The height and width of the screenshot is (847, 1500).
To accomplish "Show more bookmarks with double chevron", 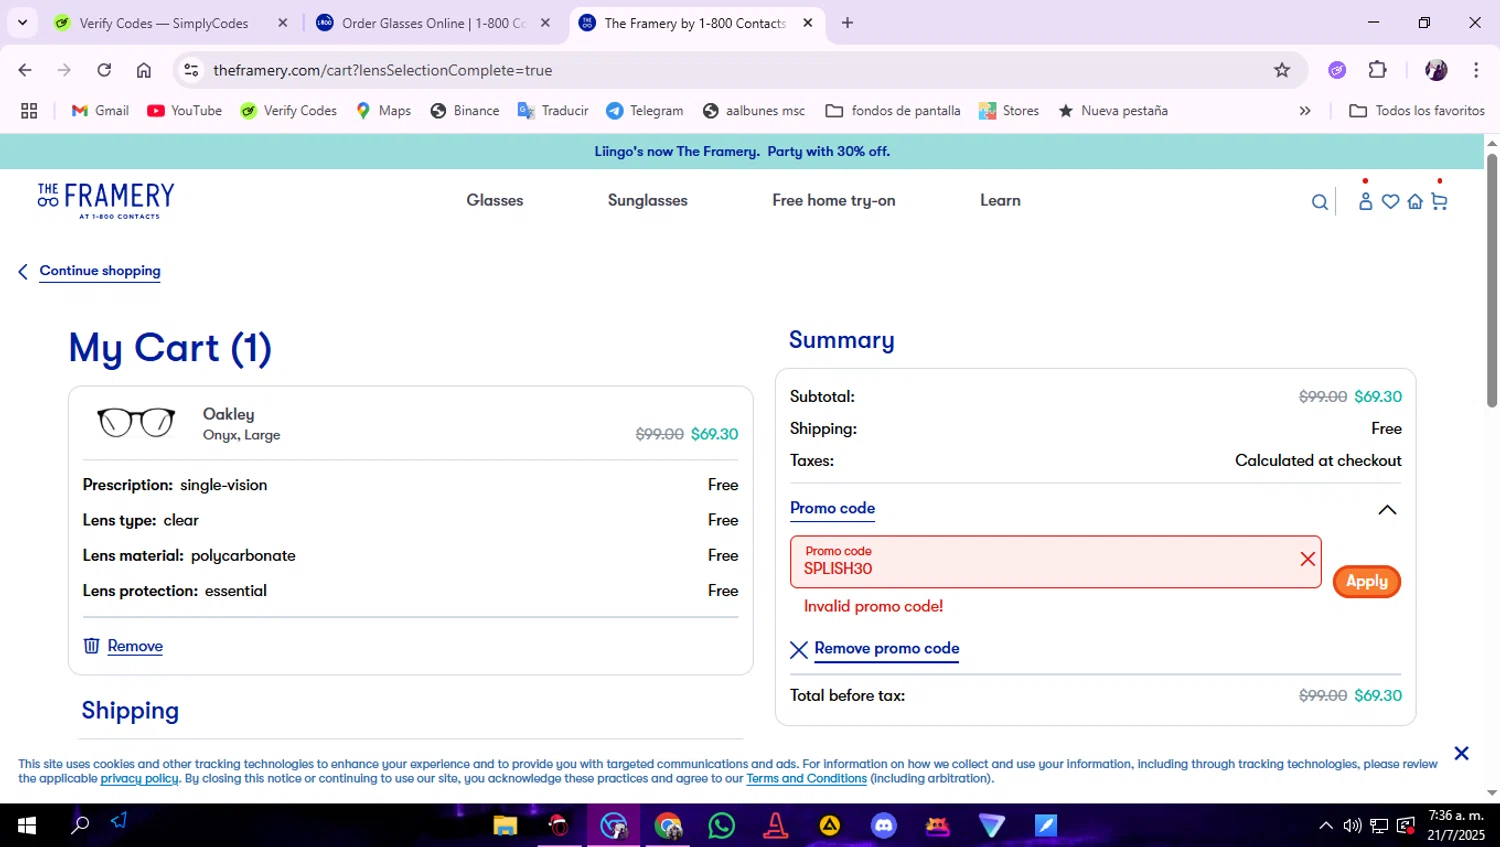I will pyautogui.click(x=1305, y=111).
